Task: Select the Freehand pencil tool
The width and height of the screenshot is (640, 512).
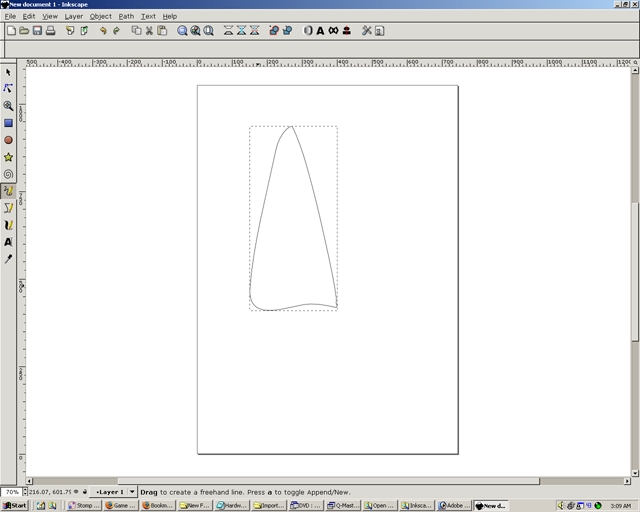Action: [8, 191]
